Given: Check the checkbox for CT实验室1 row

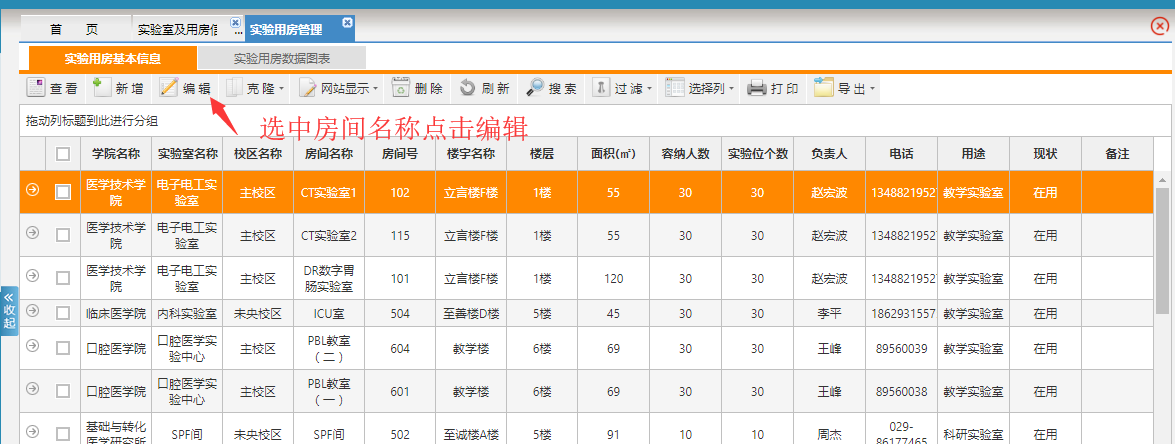Looking at the screenshot, I should pos(63,192).
